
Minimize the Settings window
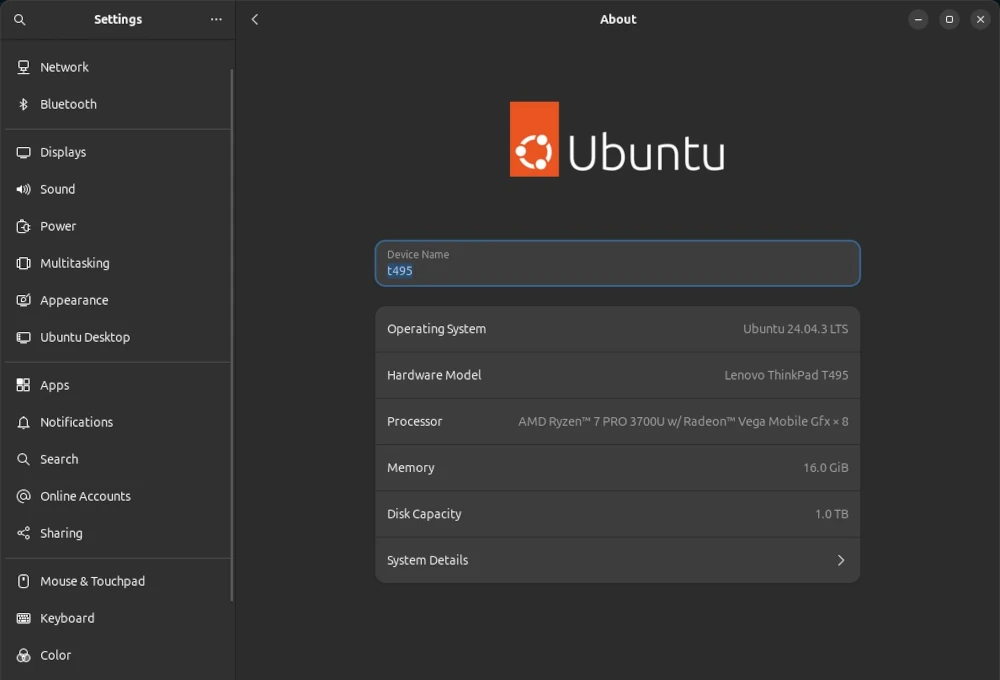(x=918, y=20)
